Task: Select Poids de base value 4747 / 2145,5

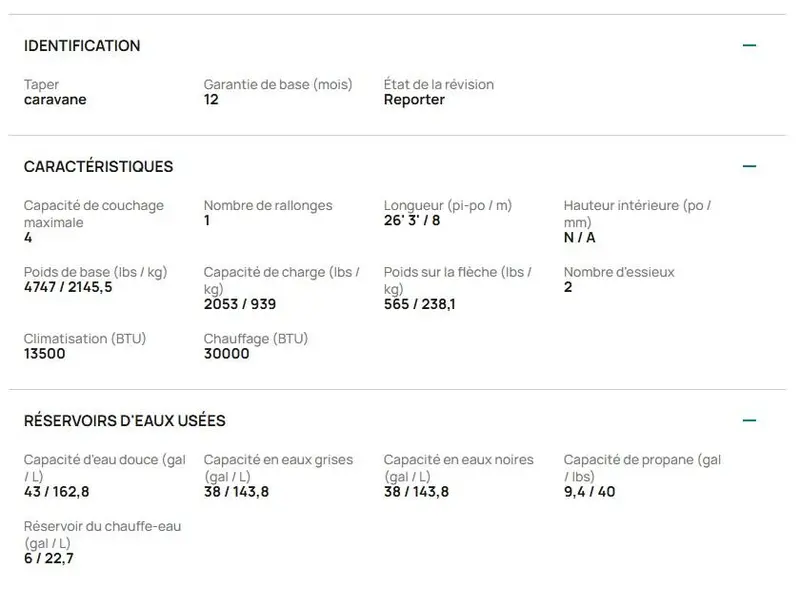Action: pos(68,287)
